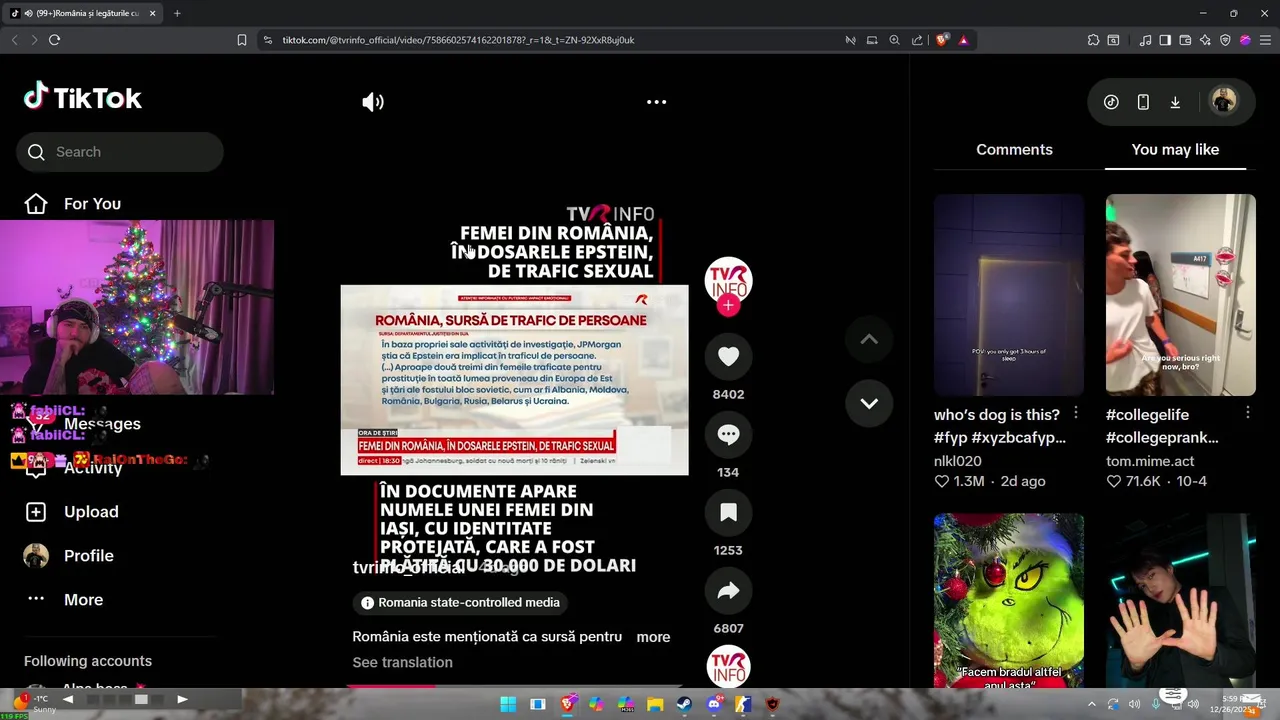1280x720 pixels.
Task: Open the taskbar weather widget
Action: 35,704
